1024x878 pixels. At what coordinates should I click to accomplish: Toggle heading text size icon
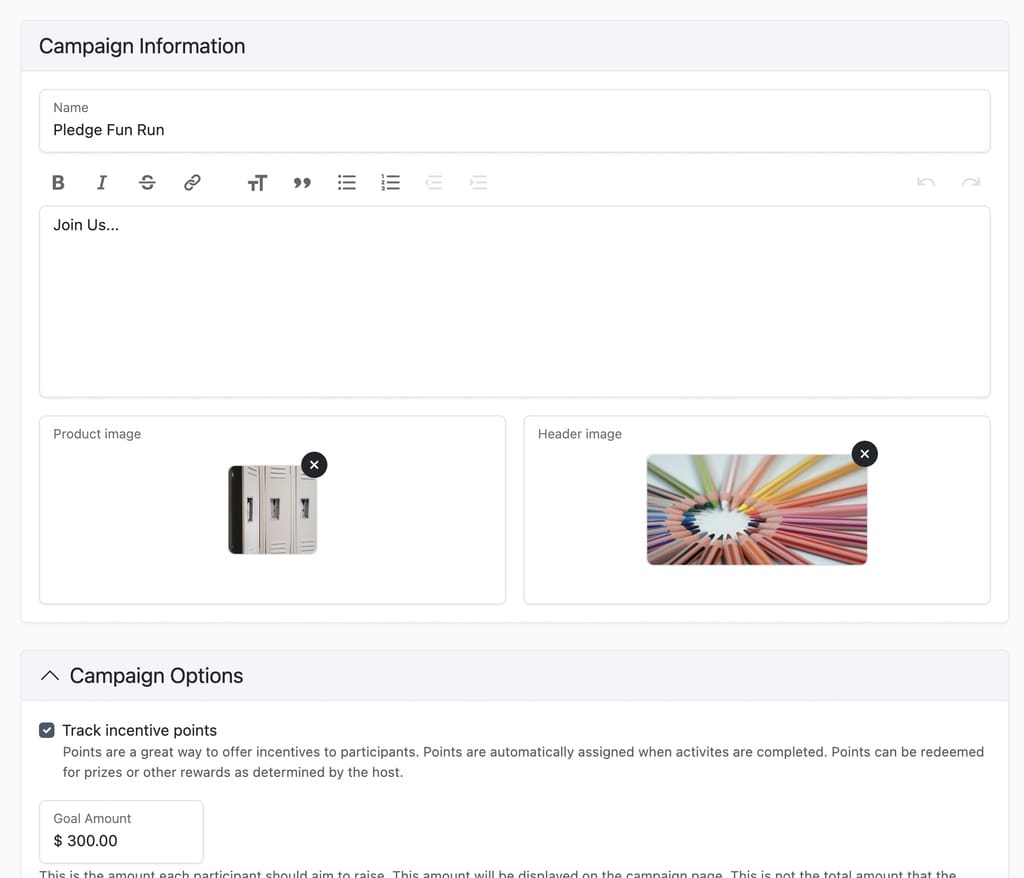click(x=257, y=183)
